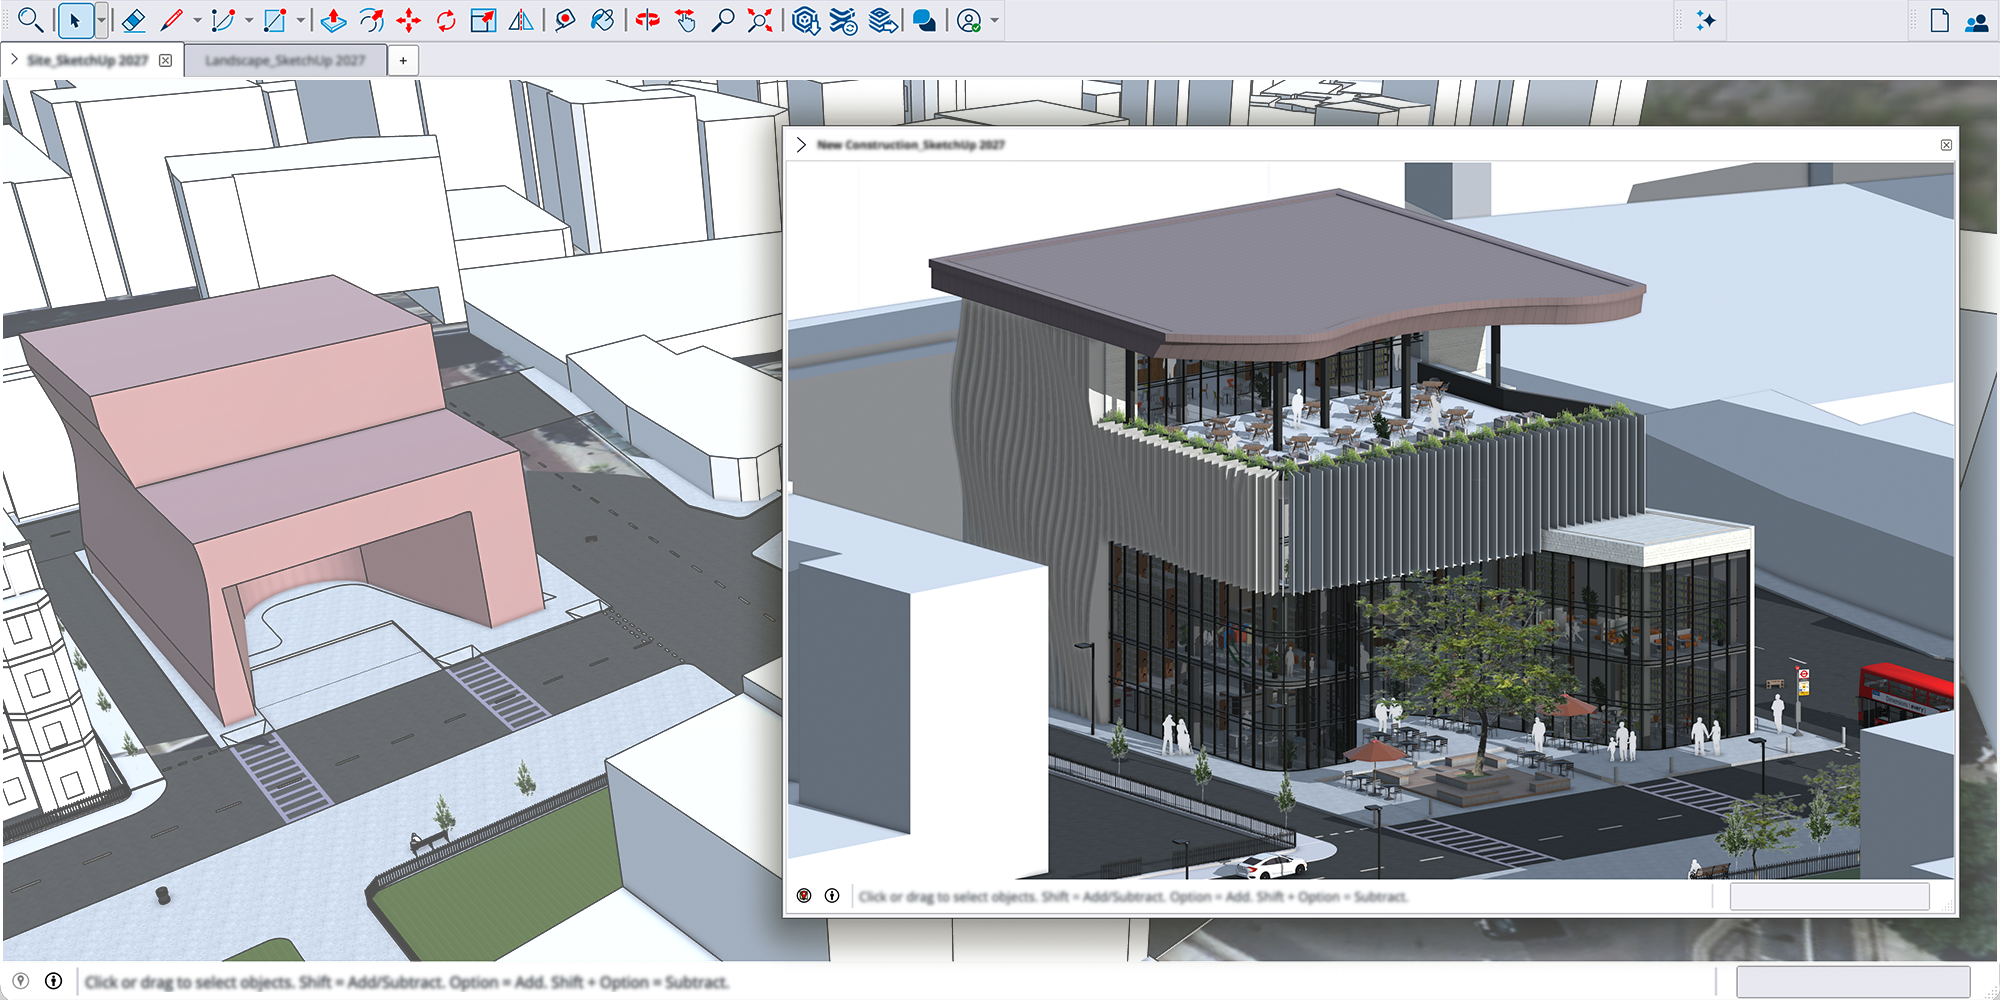
Task: Click the geolocation pin icon in main status bar
Action: click(x=21, y=981)
